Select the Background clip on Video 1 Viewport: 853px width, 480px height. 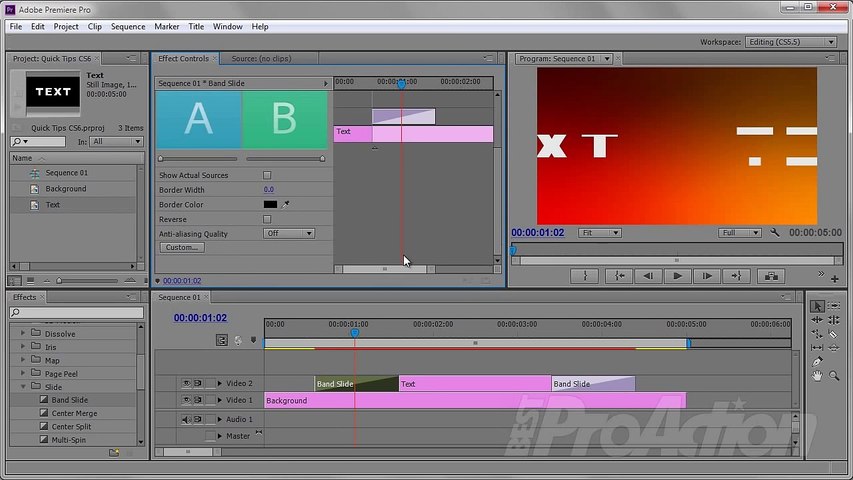pyautogui.click(x=475, y=401)
